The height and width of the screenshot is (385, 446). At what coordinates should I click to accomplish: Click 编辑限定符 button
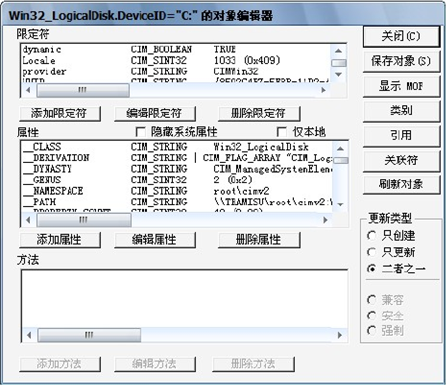[154, 114]
